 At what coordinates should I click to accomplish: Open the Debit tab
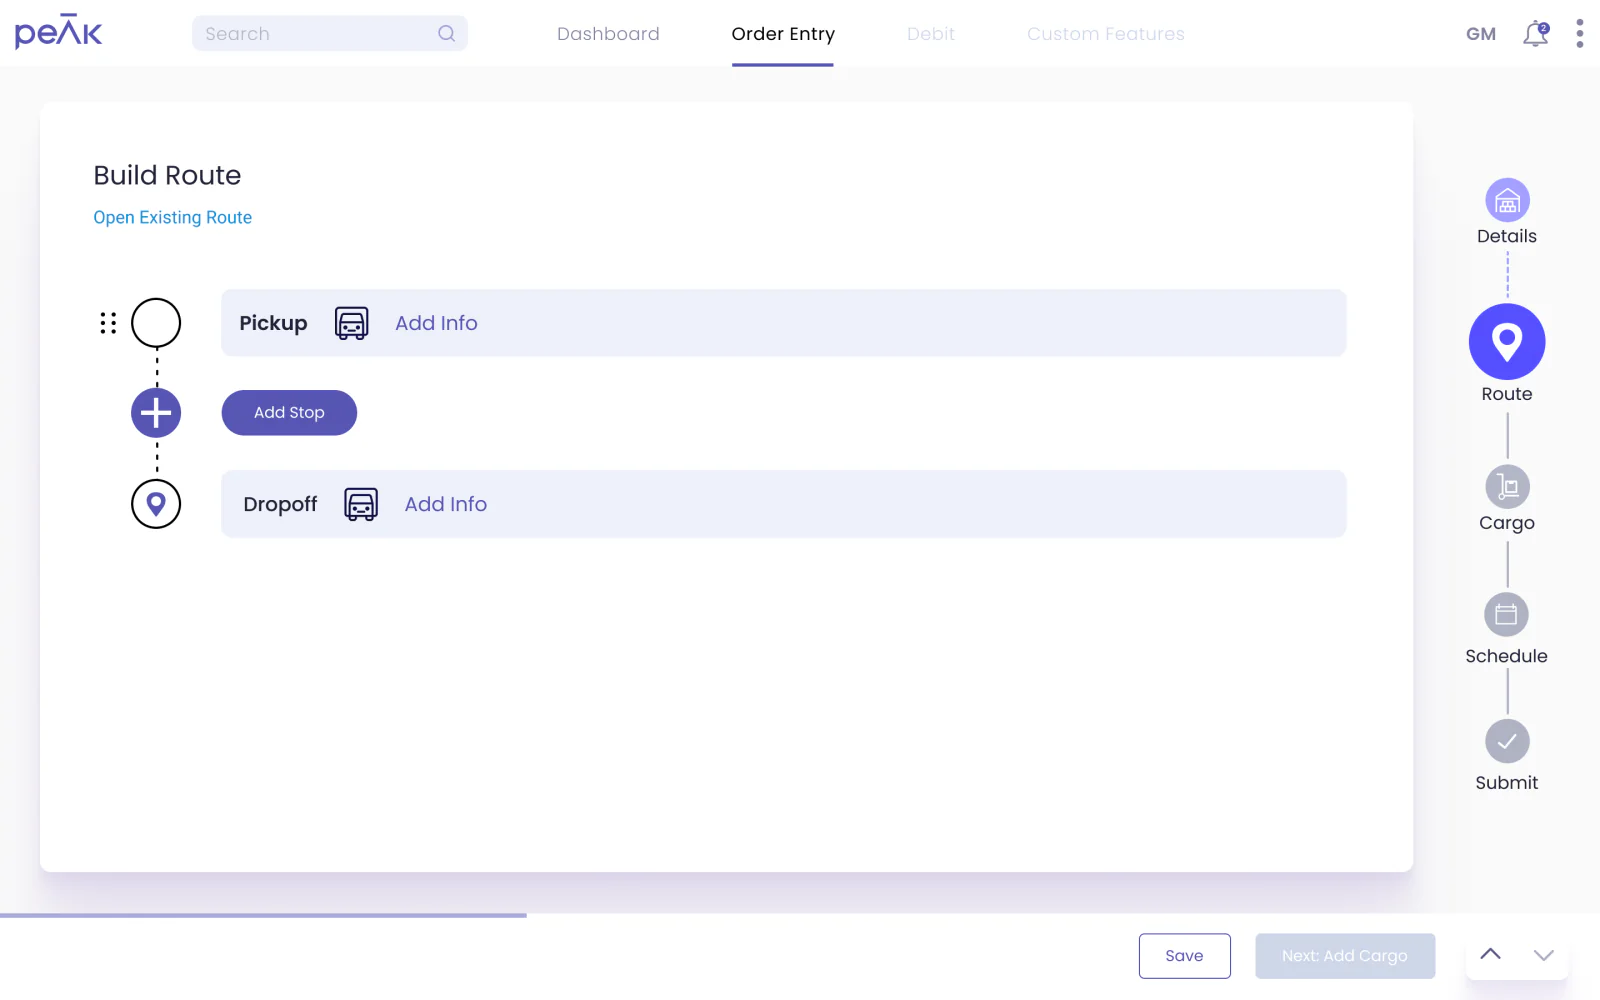(931, 34)
